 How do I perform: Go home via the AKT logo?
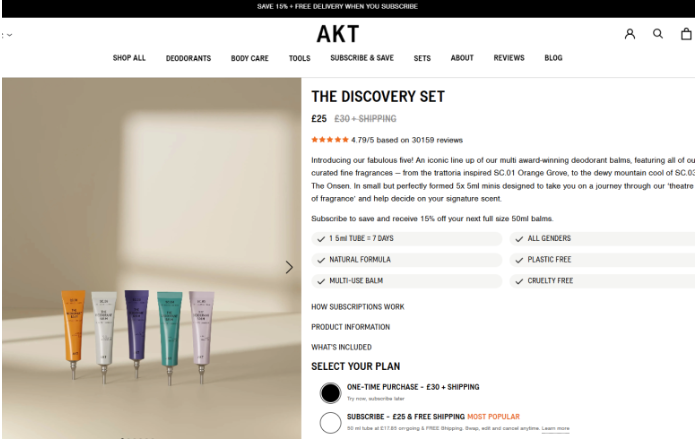click(338, 34)
